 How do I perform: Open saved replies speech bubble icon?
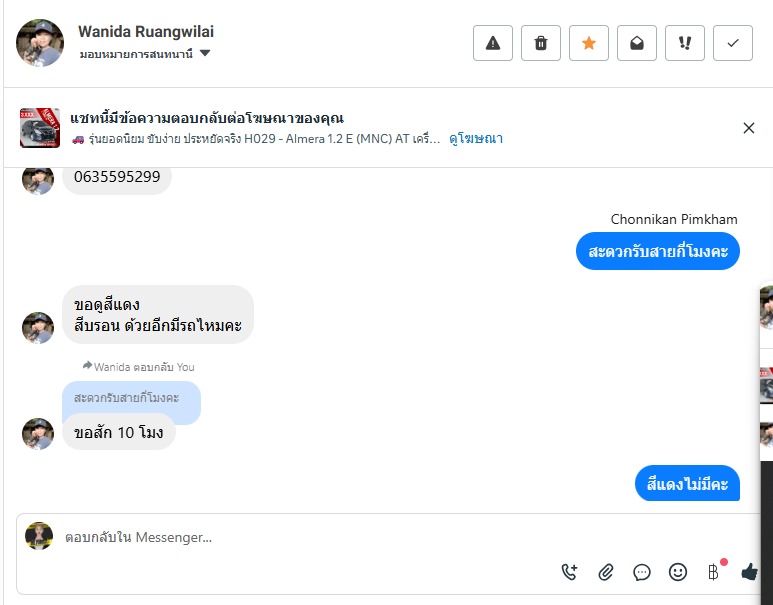coord(642,572)
